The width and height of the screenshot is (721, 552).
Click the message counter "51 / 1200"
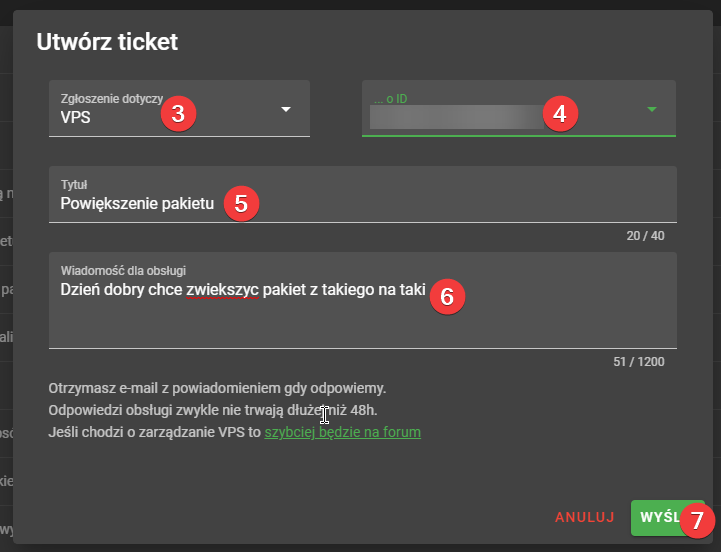pyautogui.click(x=638, y=362)
